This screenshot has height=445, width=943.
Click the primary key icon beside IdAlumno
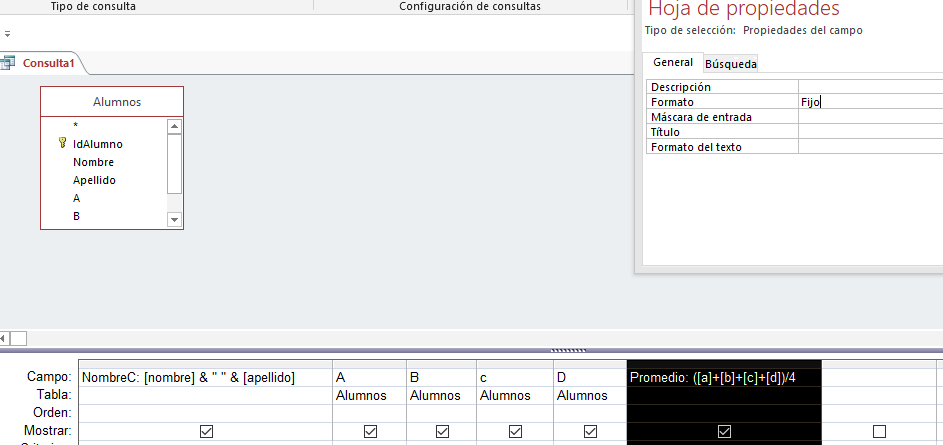63,143
